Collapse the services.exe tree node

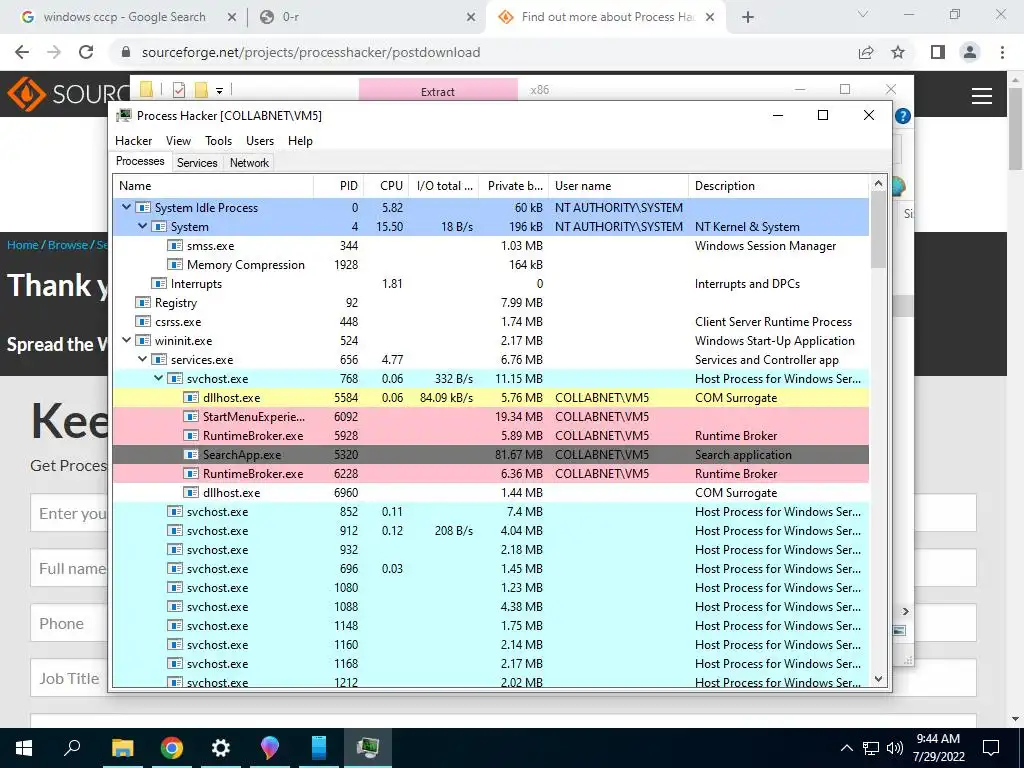click(142, 359)
